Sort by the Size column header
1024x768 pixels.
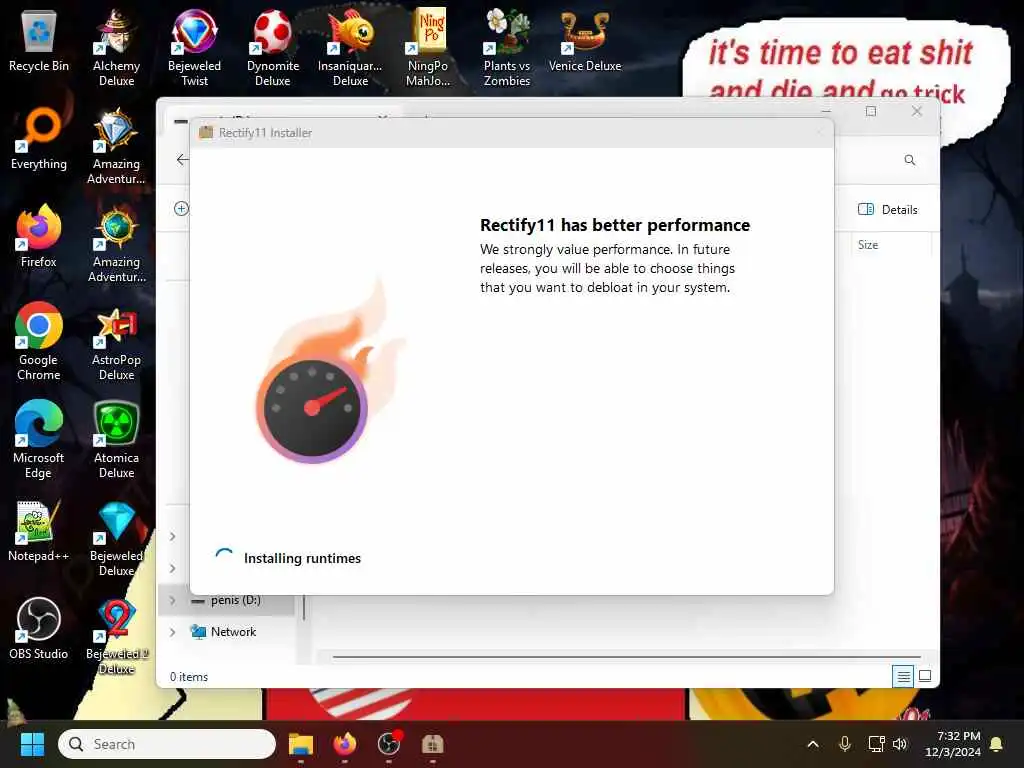click(868, 244)
